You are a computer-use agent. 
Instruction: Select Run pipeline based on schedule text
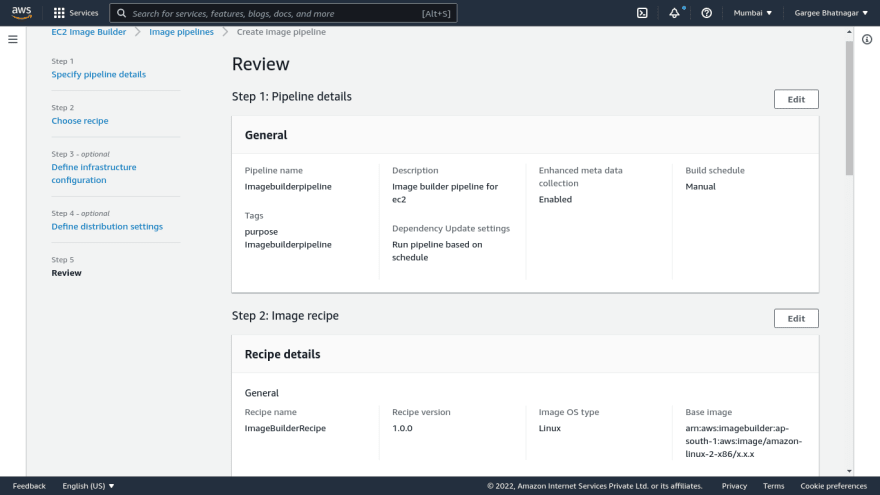coord(437,251)
